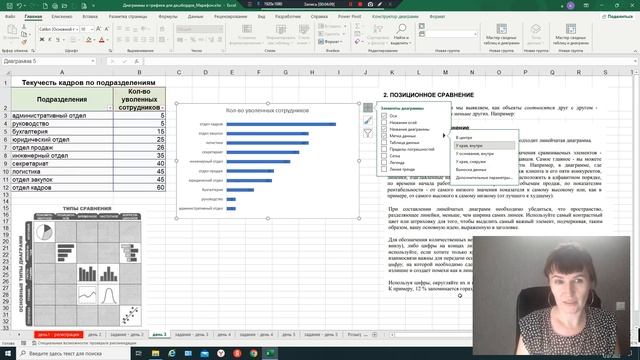Check the Линия тренда (Trendline) checkbox

[384, 169]
